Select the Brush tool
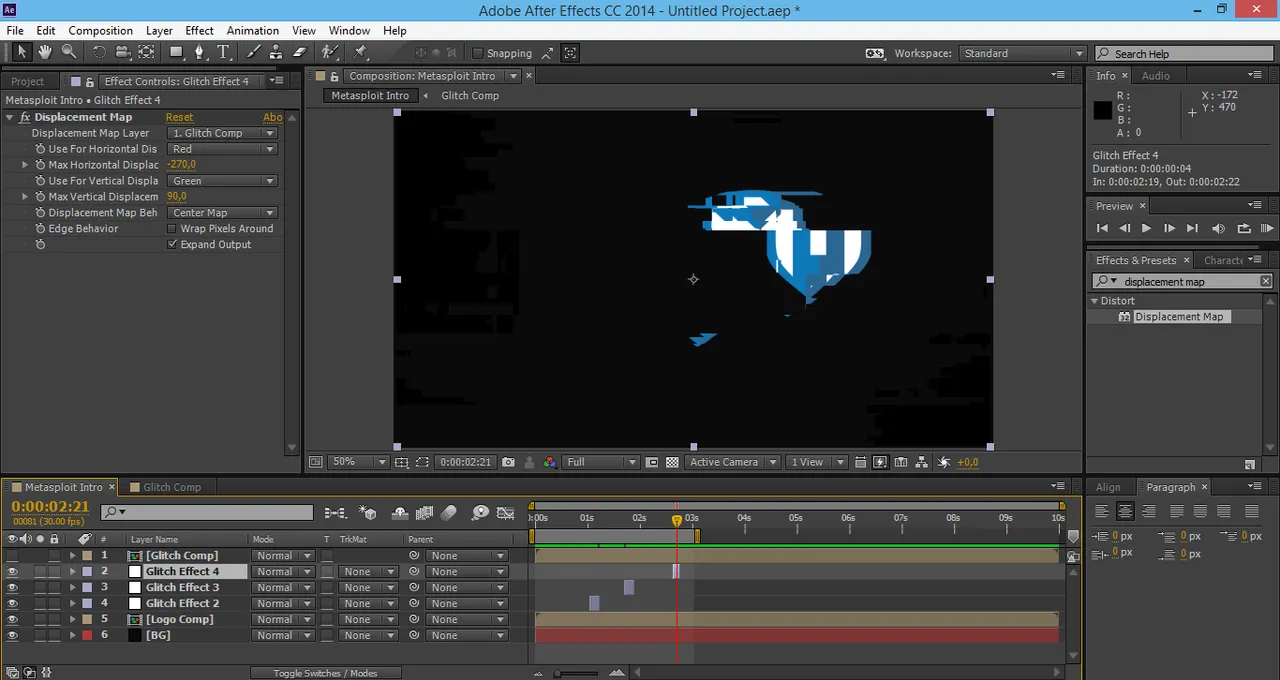This screenshot has width=1280, height=680. [x=254, y=52]
